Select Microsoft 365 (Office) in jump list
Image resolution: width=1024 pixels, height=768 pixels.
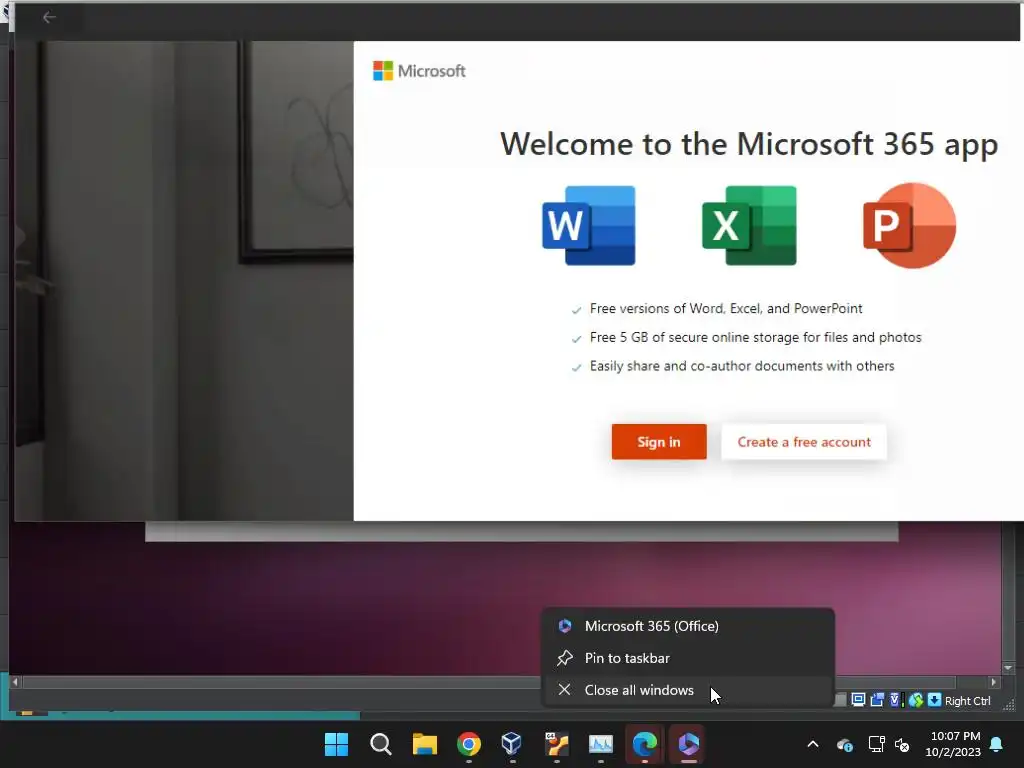tap(688, 626)
